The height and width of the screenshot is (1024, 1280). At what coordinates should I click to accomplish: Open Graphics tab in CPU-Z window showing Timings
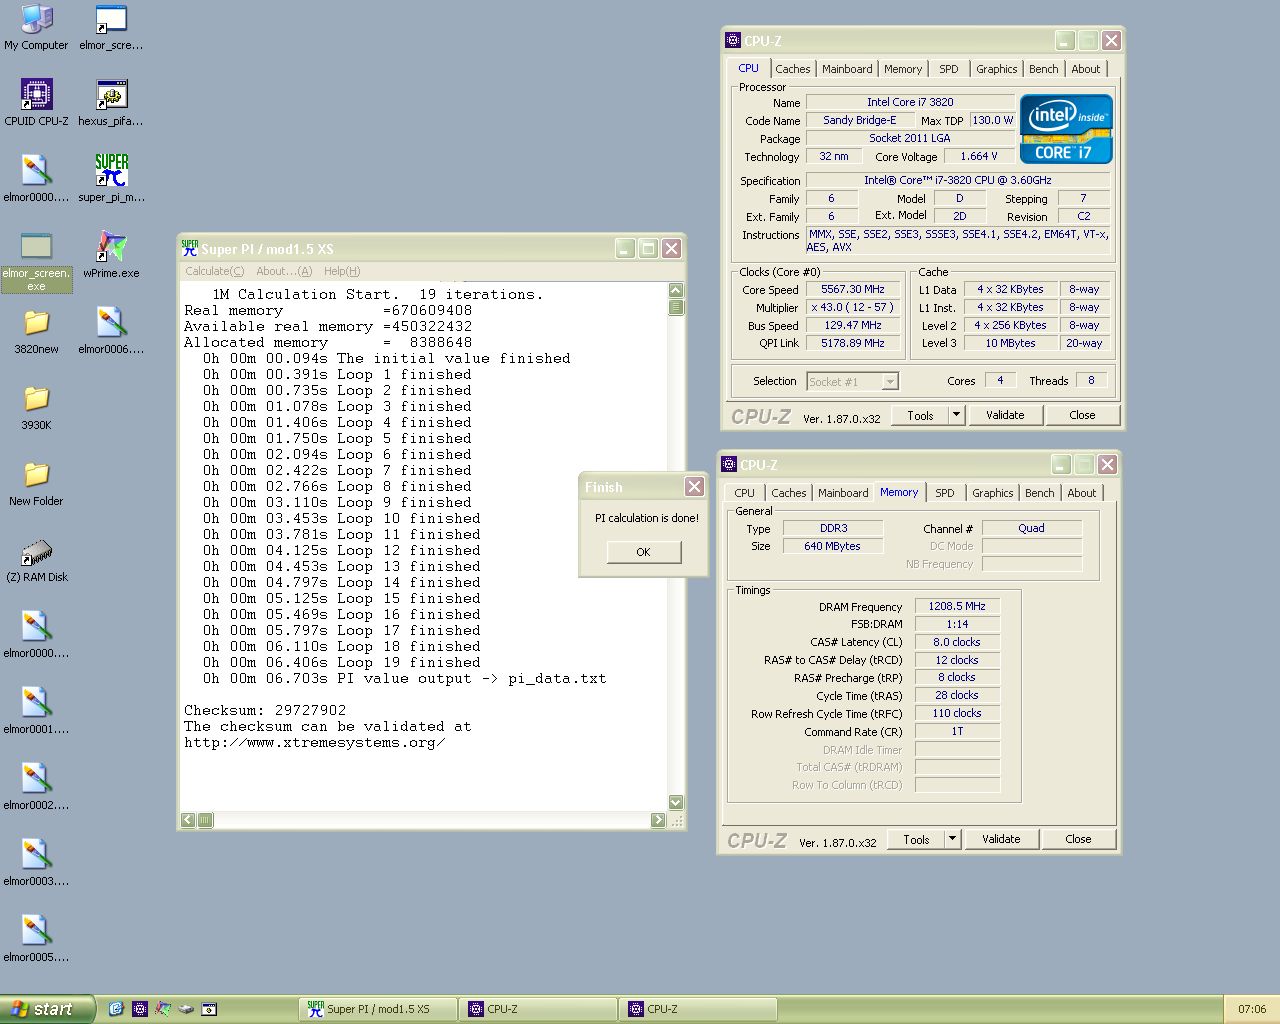[x=992, y=493]
